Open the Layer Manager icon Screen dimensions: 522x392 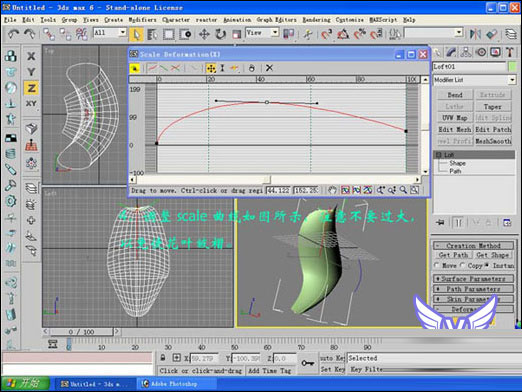(511, 34)
